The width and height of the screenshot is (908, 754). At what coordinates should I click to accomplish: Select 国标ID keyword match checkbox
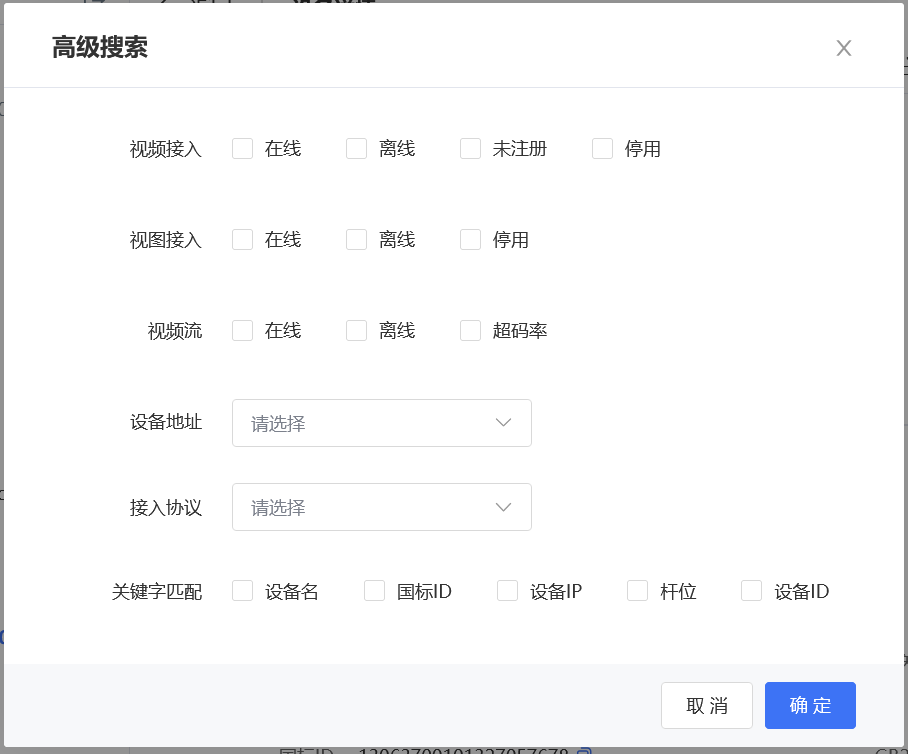coord(375,591)
